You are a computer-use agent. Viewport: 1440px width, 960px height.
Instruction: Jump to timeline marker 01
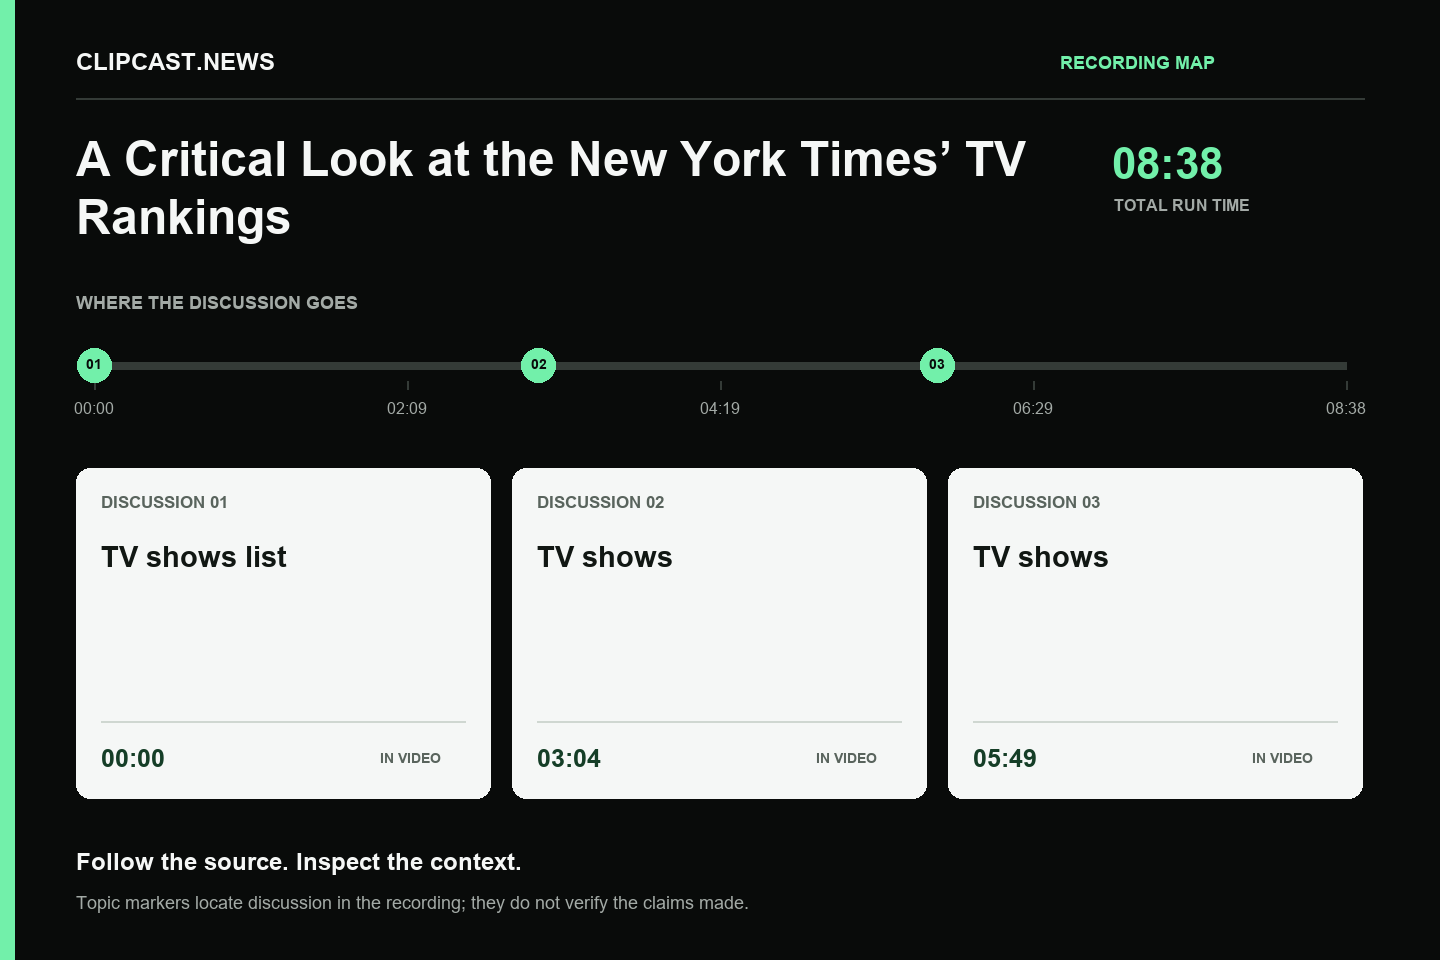pyautogui.click(x=94, y=365)
